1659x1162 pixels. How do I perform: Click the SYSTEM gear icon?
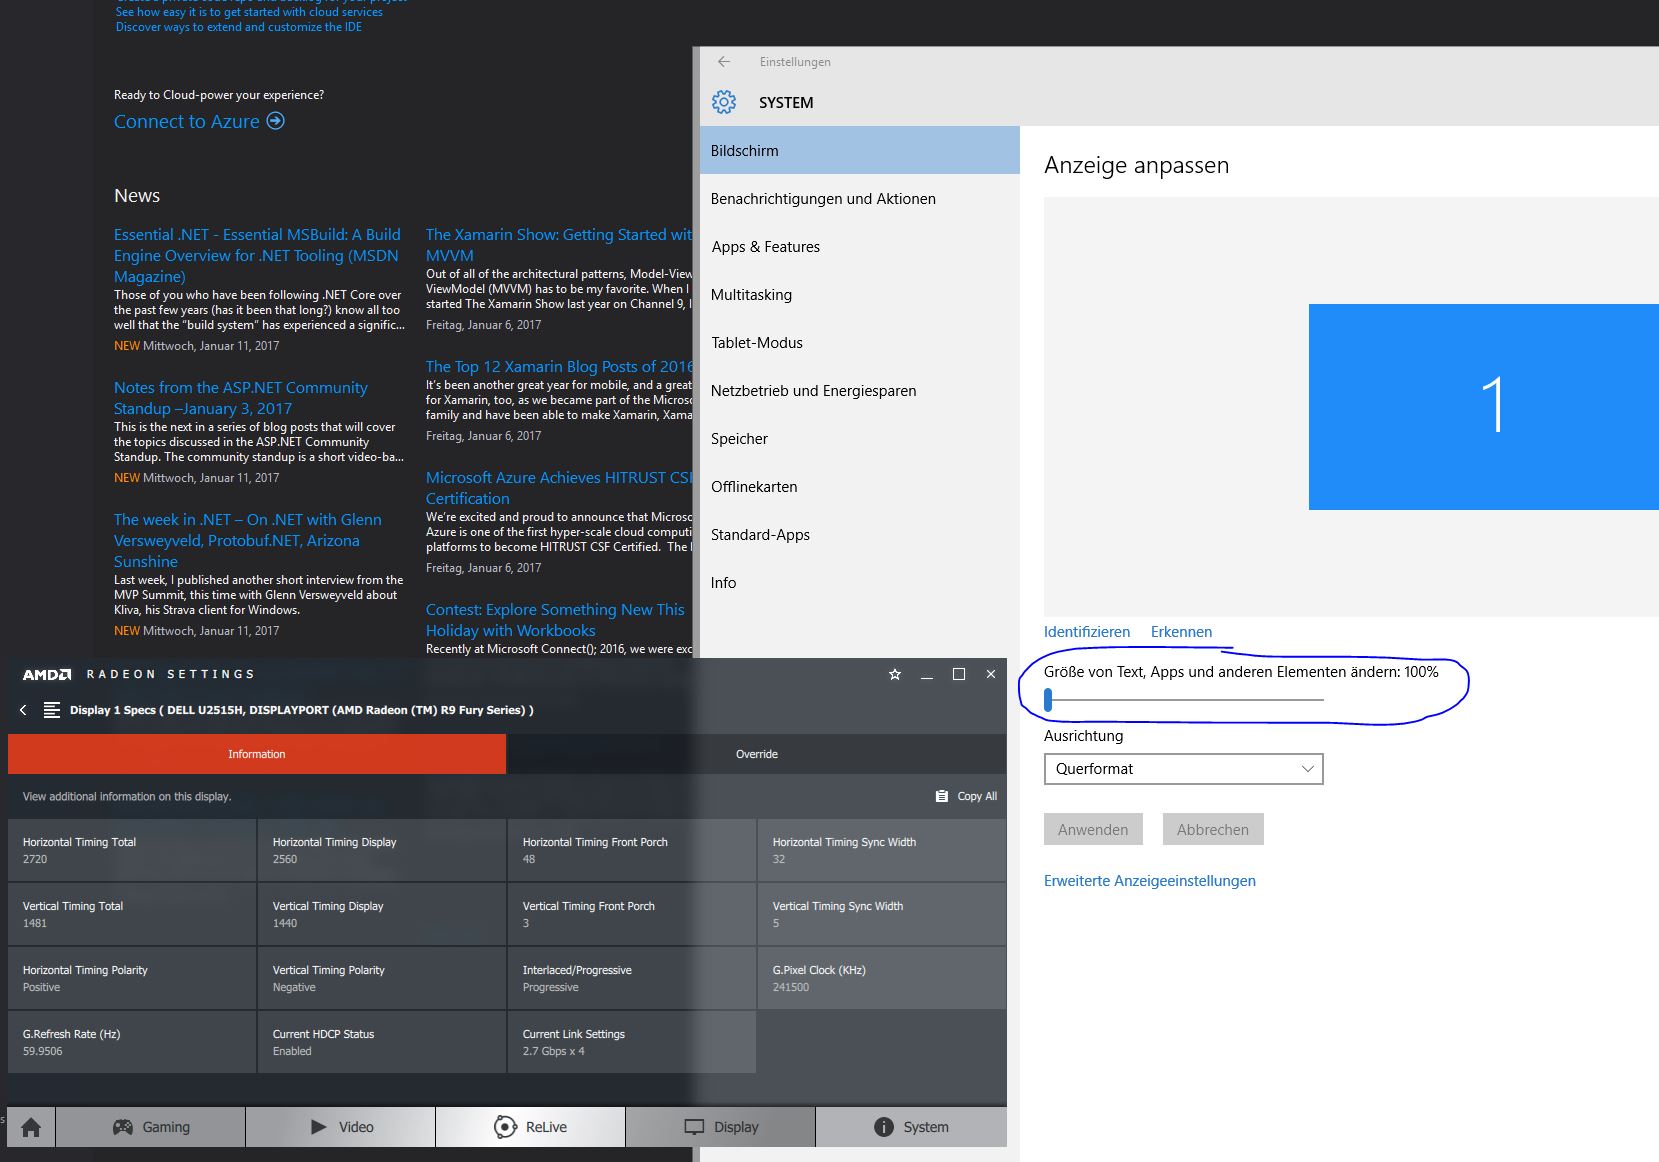click(x=724, y=102)
